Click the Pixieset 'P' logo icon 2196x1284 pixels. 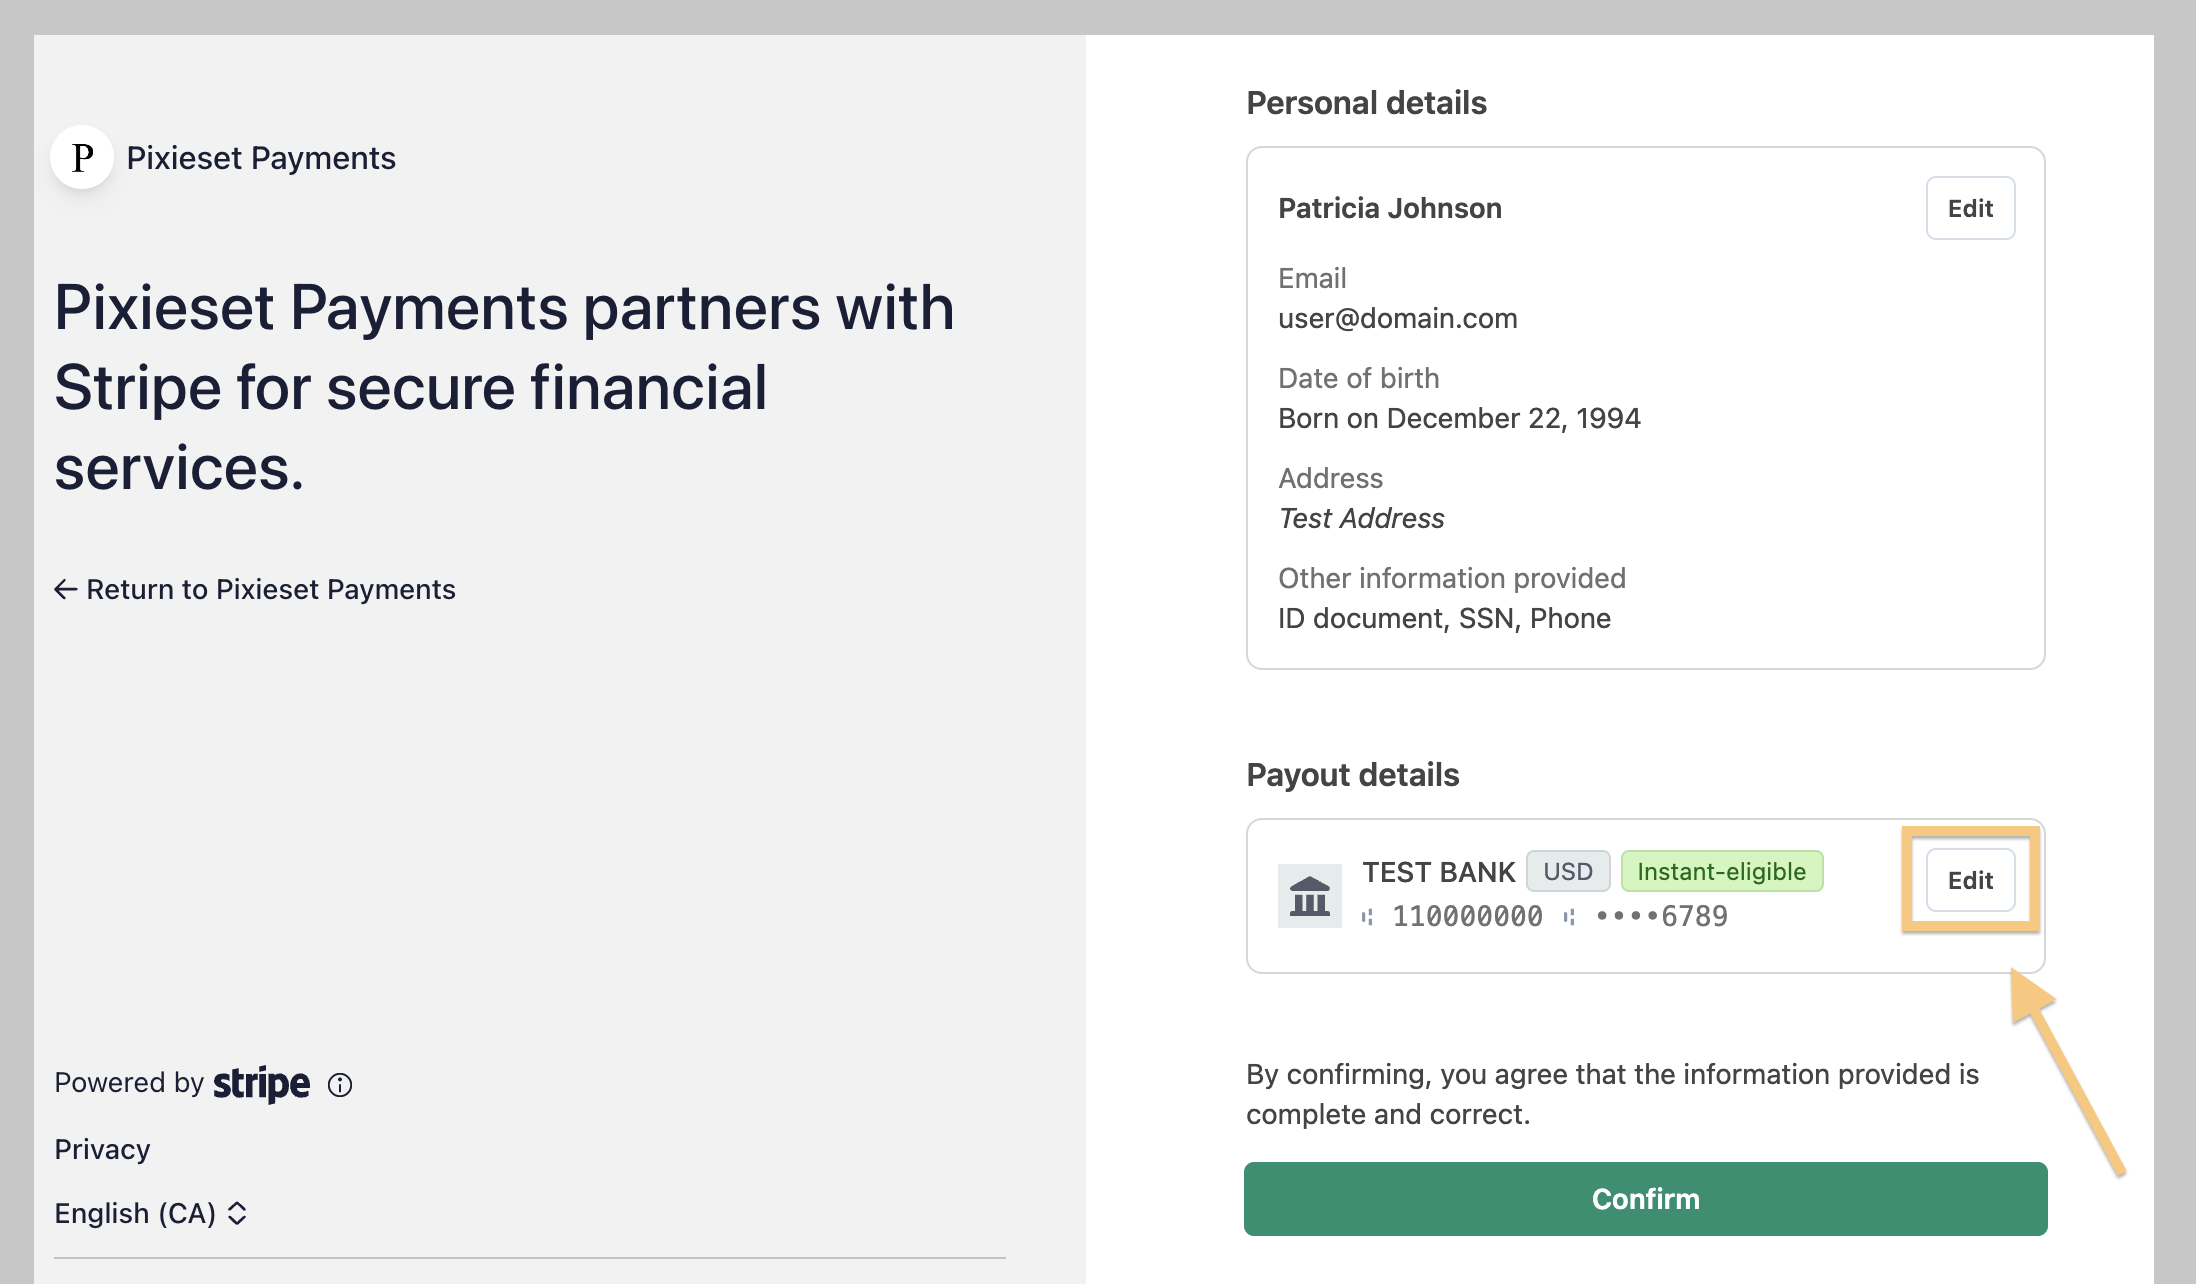[x=82, y=157]
